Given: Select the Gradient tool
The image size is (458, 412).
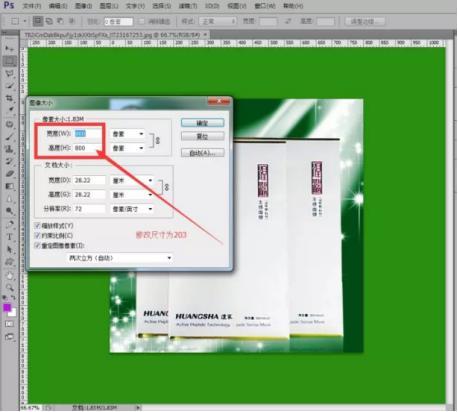Looking at the screenshot, I should 9,186.
